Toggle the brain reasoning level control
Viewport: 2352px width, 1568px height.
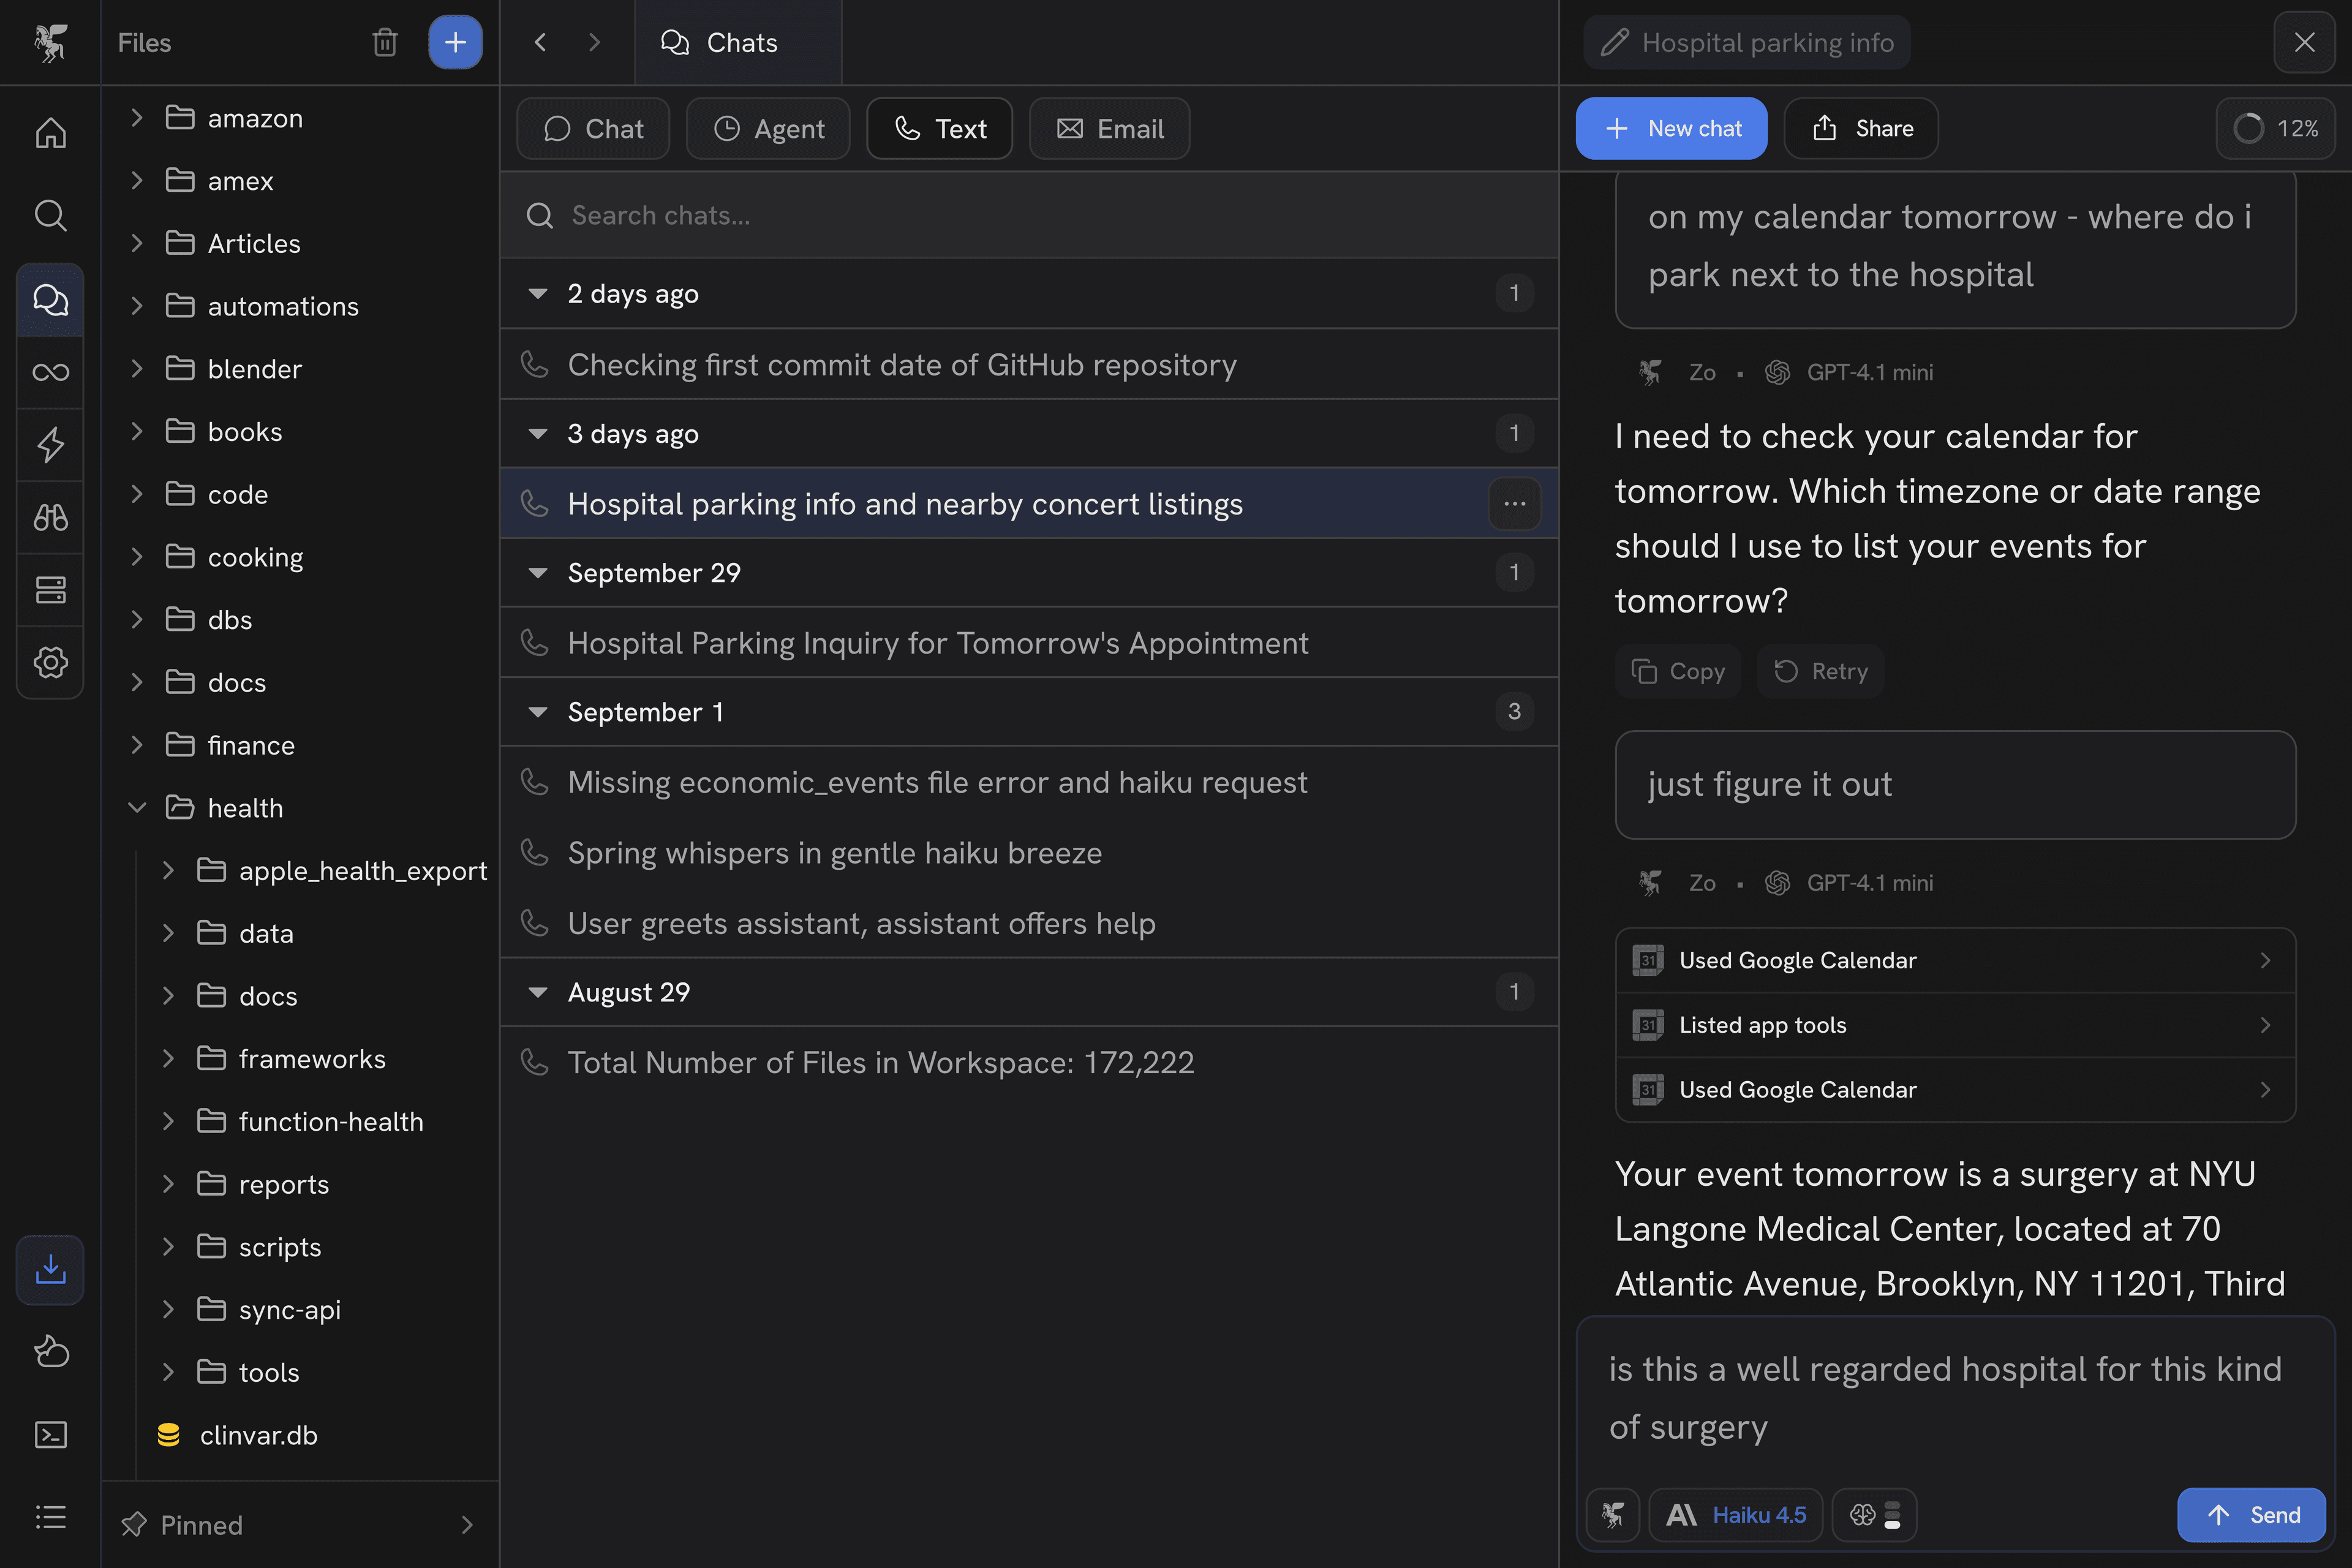click(1874, 1515)
